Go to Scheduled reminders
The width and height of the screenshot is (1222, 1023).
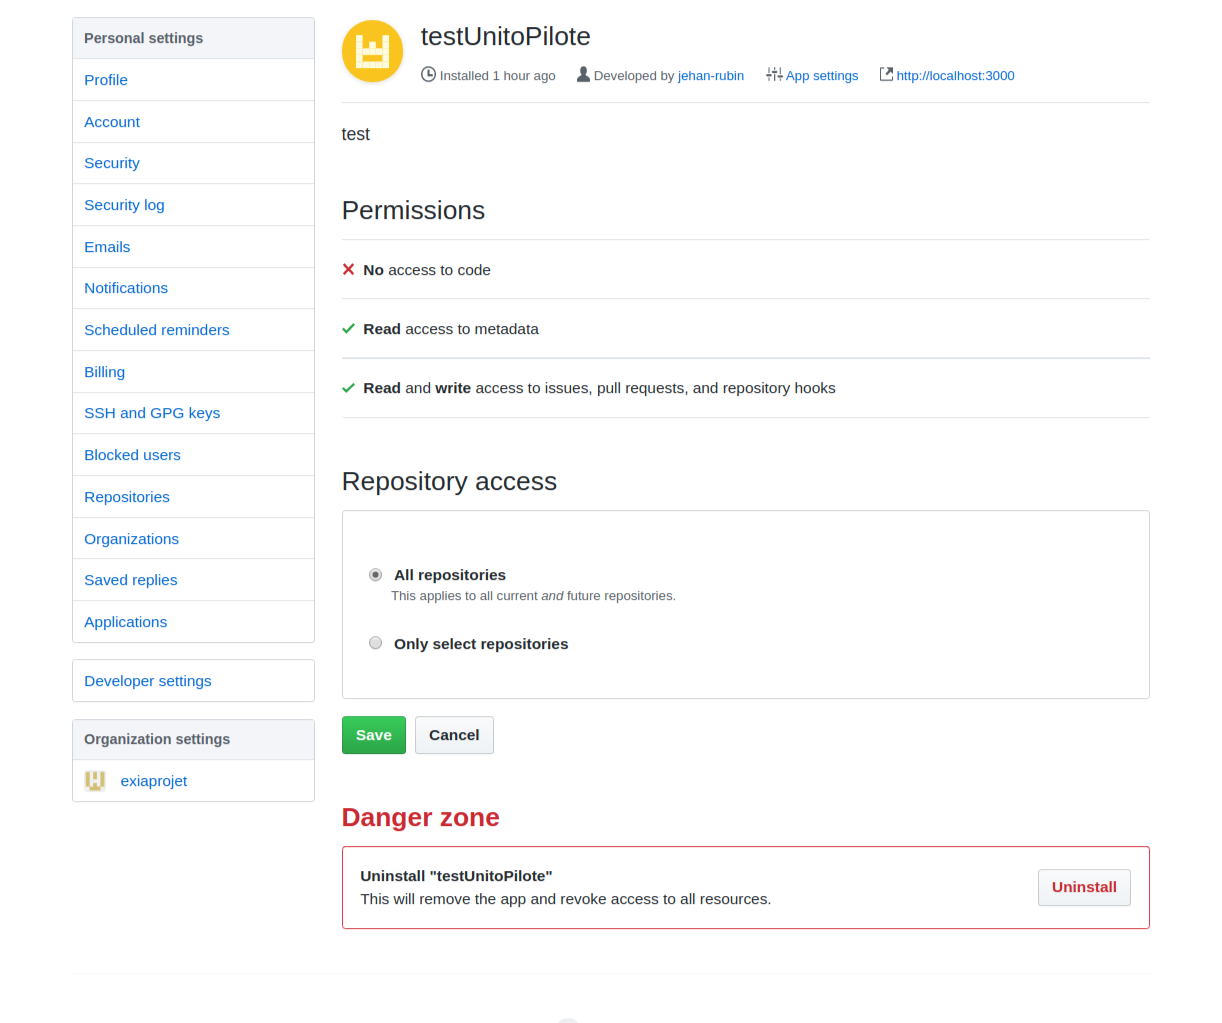pos(193,330)
